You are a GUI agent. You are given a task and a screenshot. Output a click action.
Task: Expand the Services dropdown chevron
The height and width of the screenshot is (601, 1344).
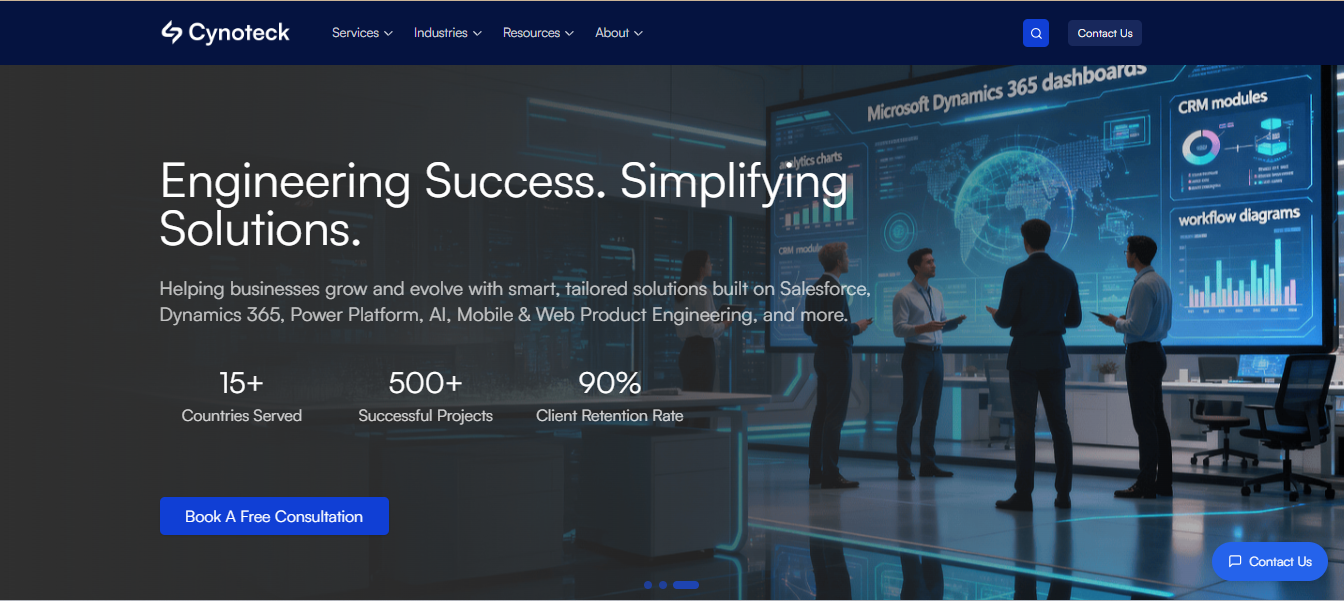(x=388, y=34)
